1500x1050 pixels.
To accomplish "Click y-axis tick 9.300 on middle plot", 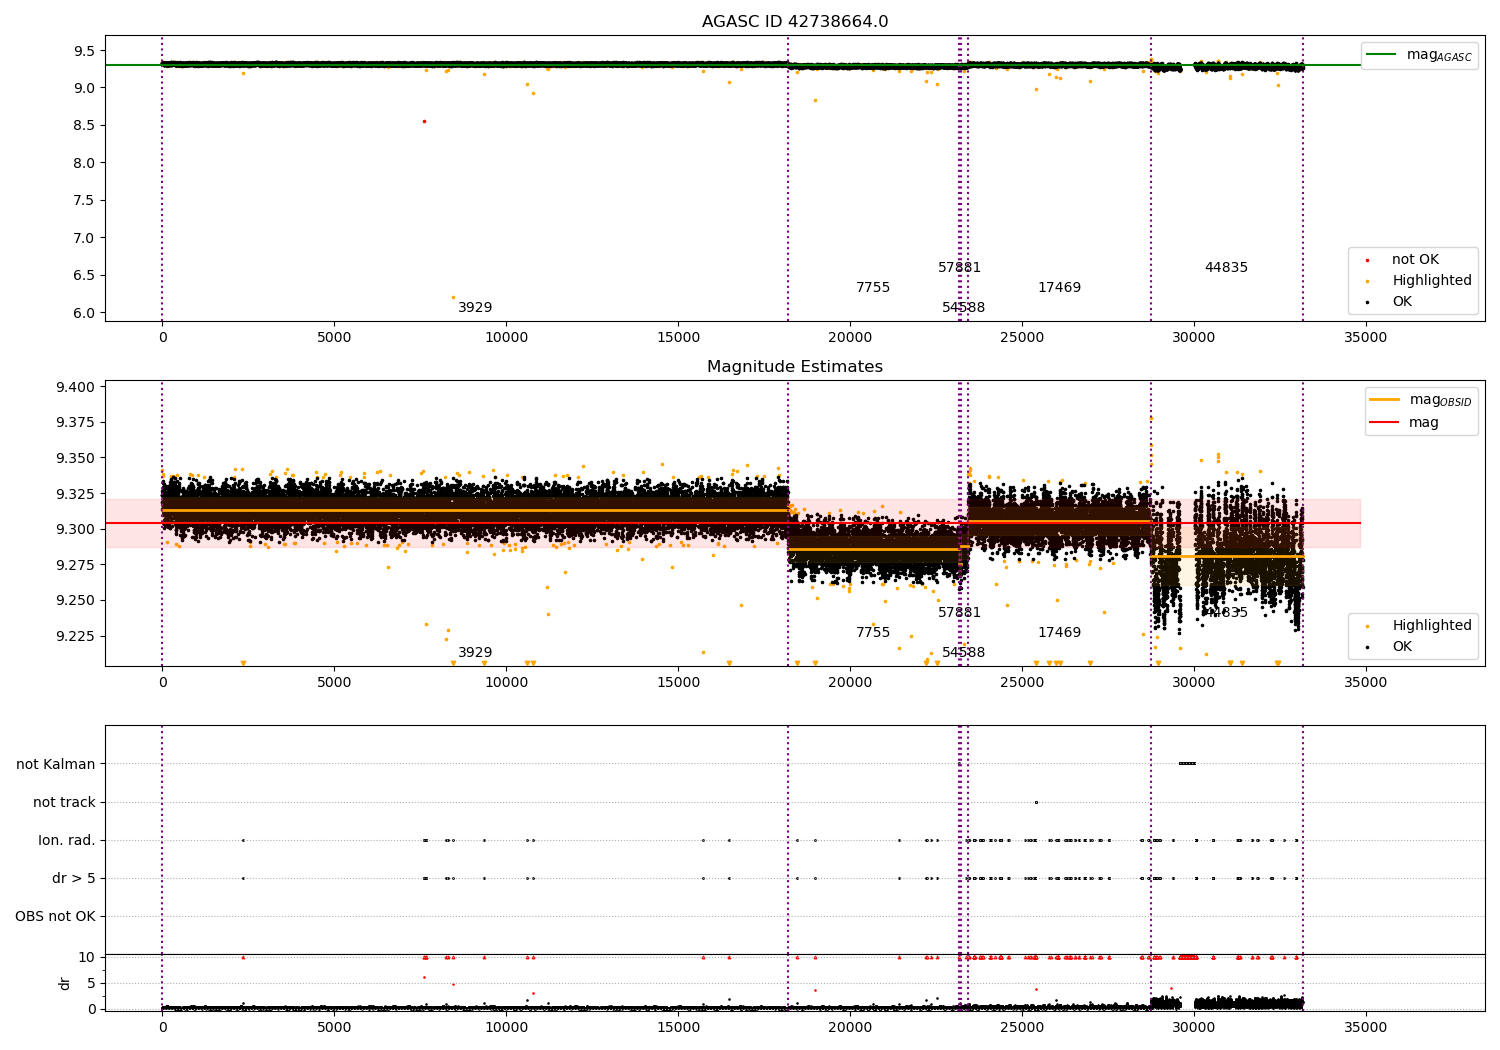I will tap(76, 530).
